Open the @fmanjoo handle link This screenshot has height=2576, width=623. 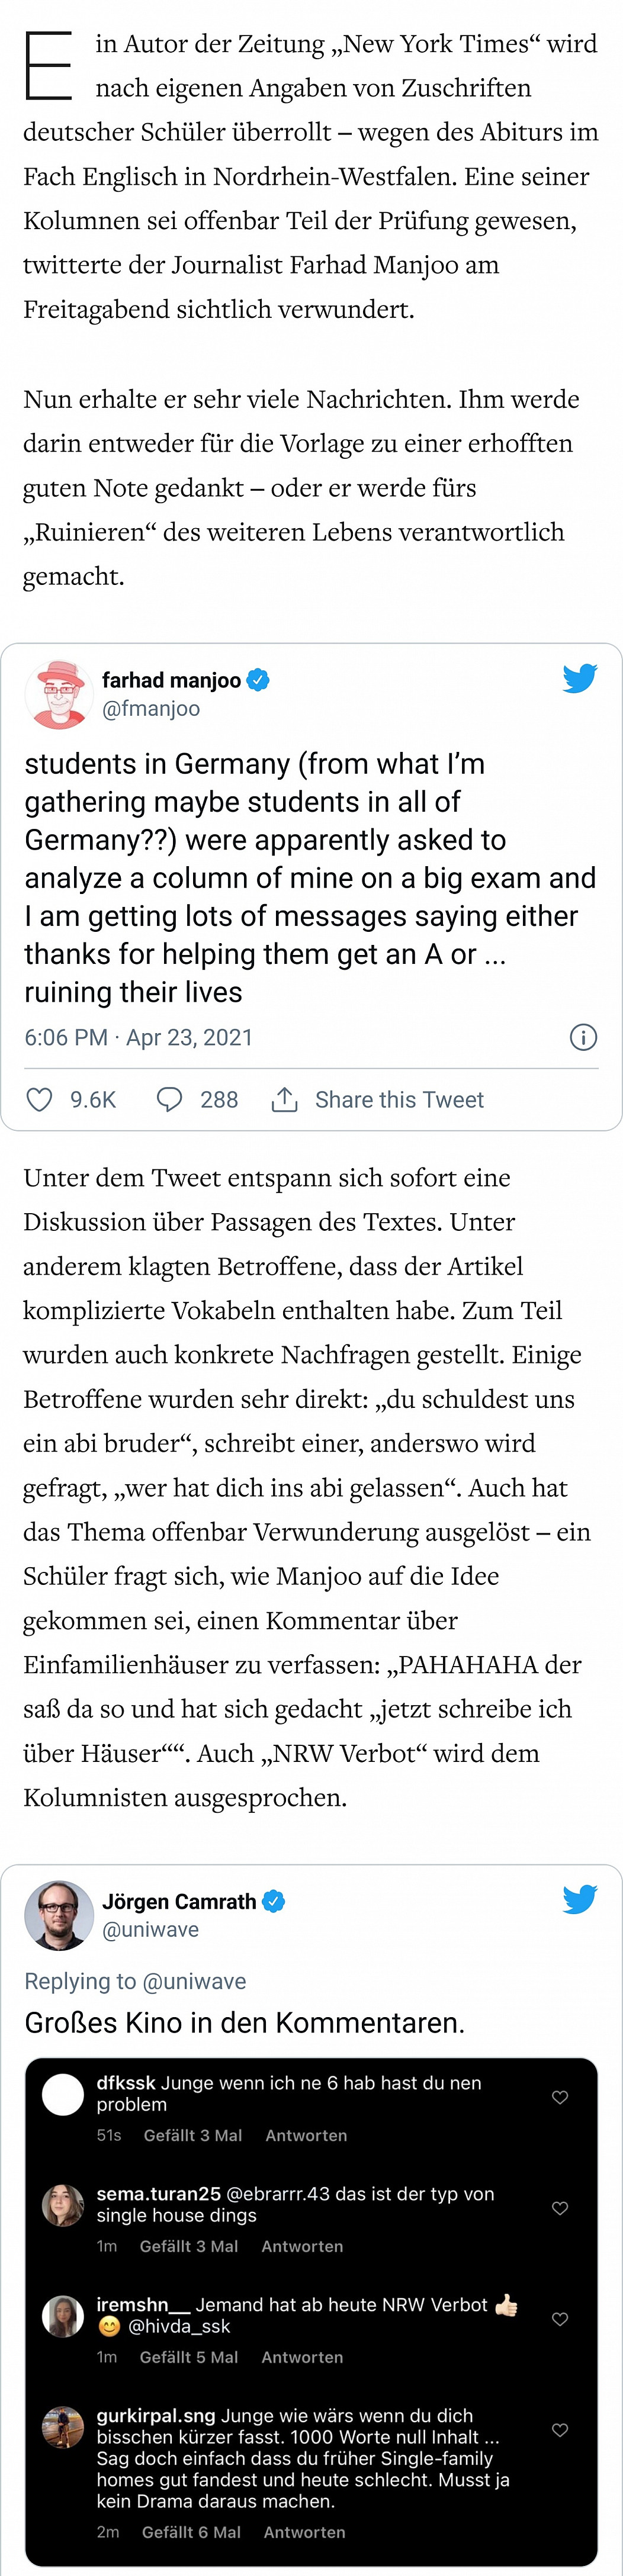151,709
